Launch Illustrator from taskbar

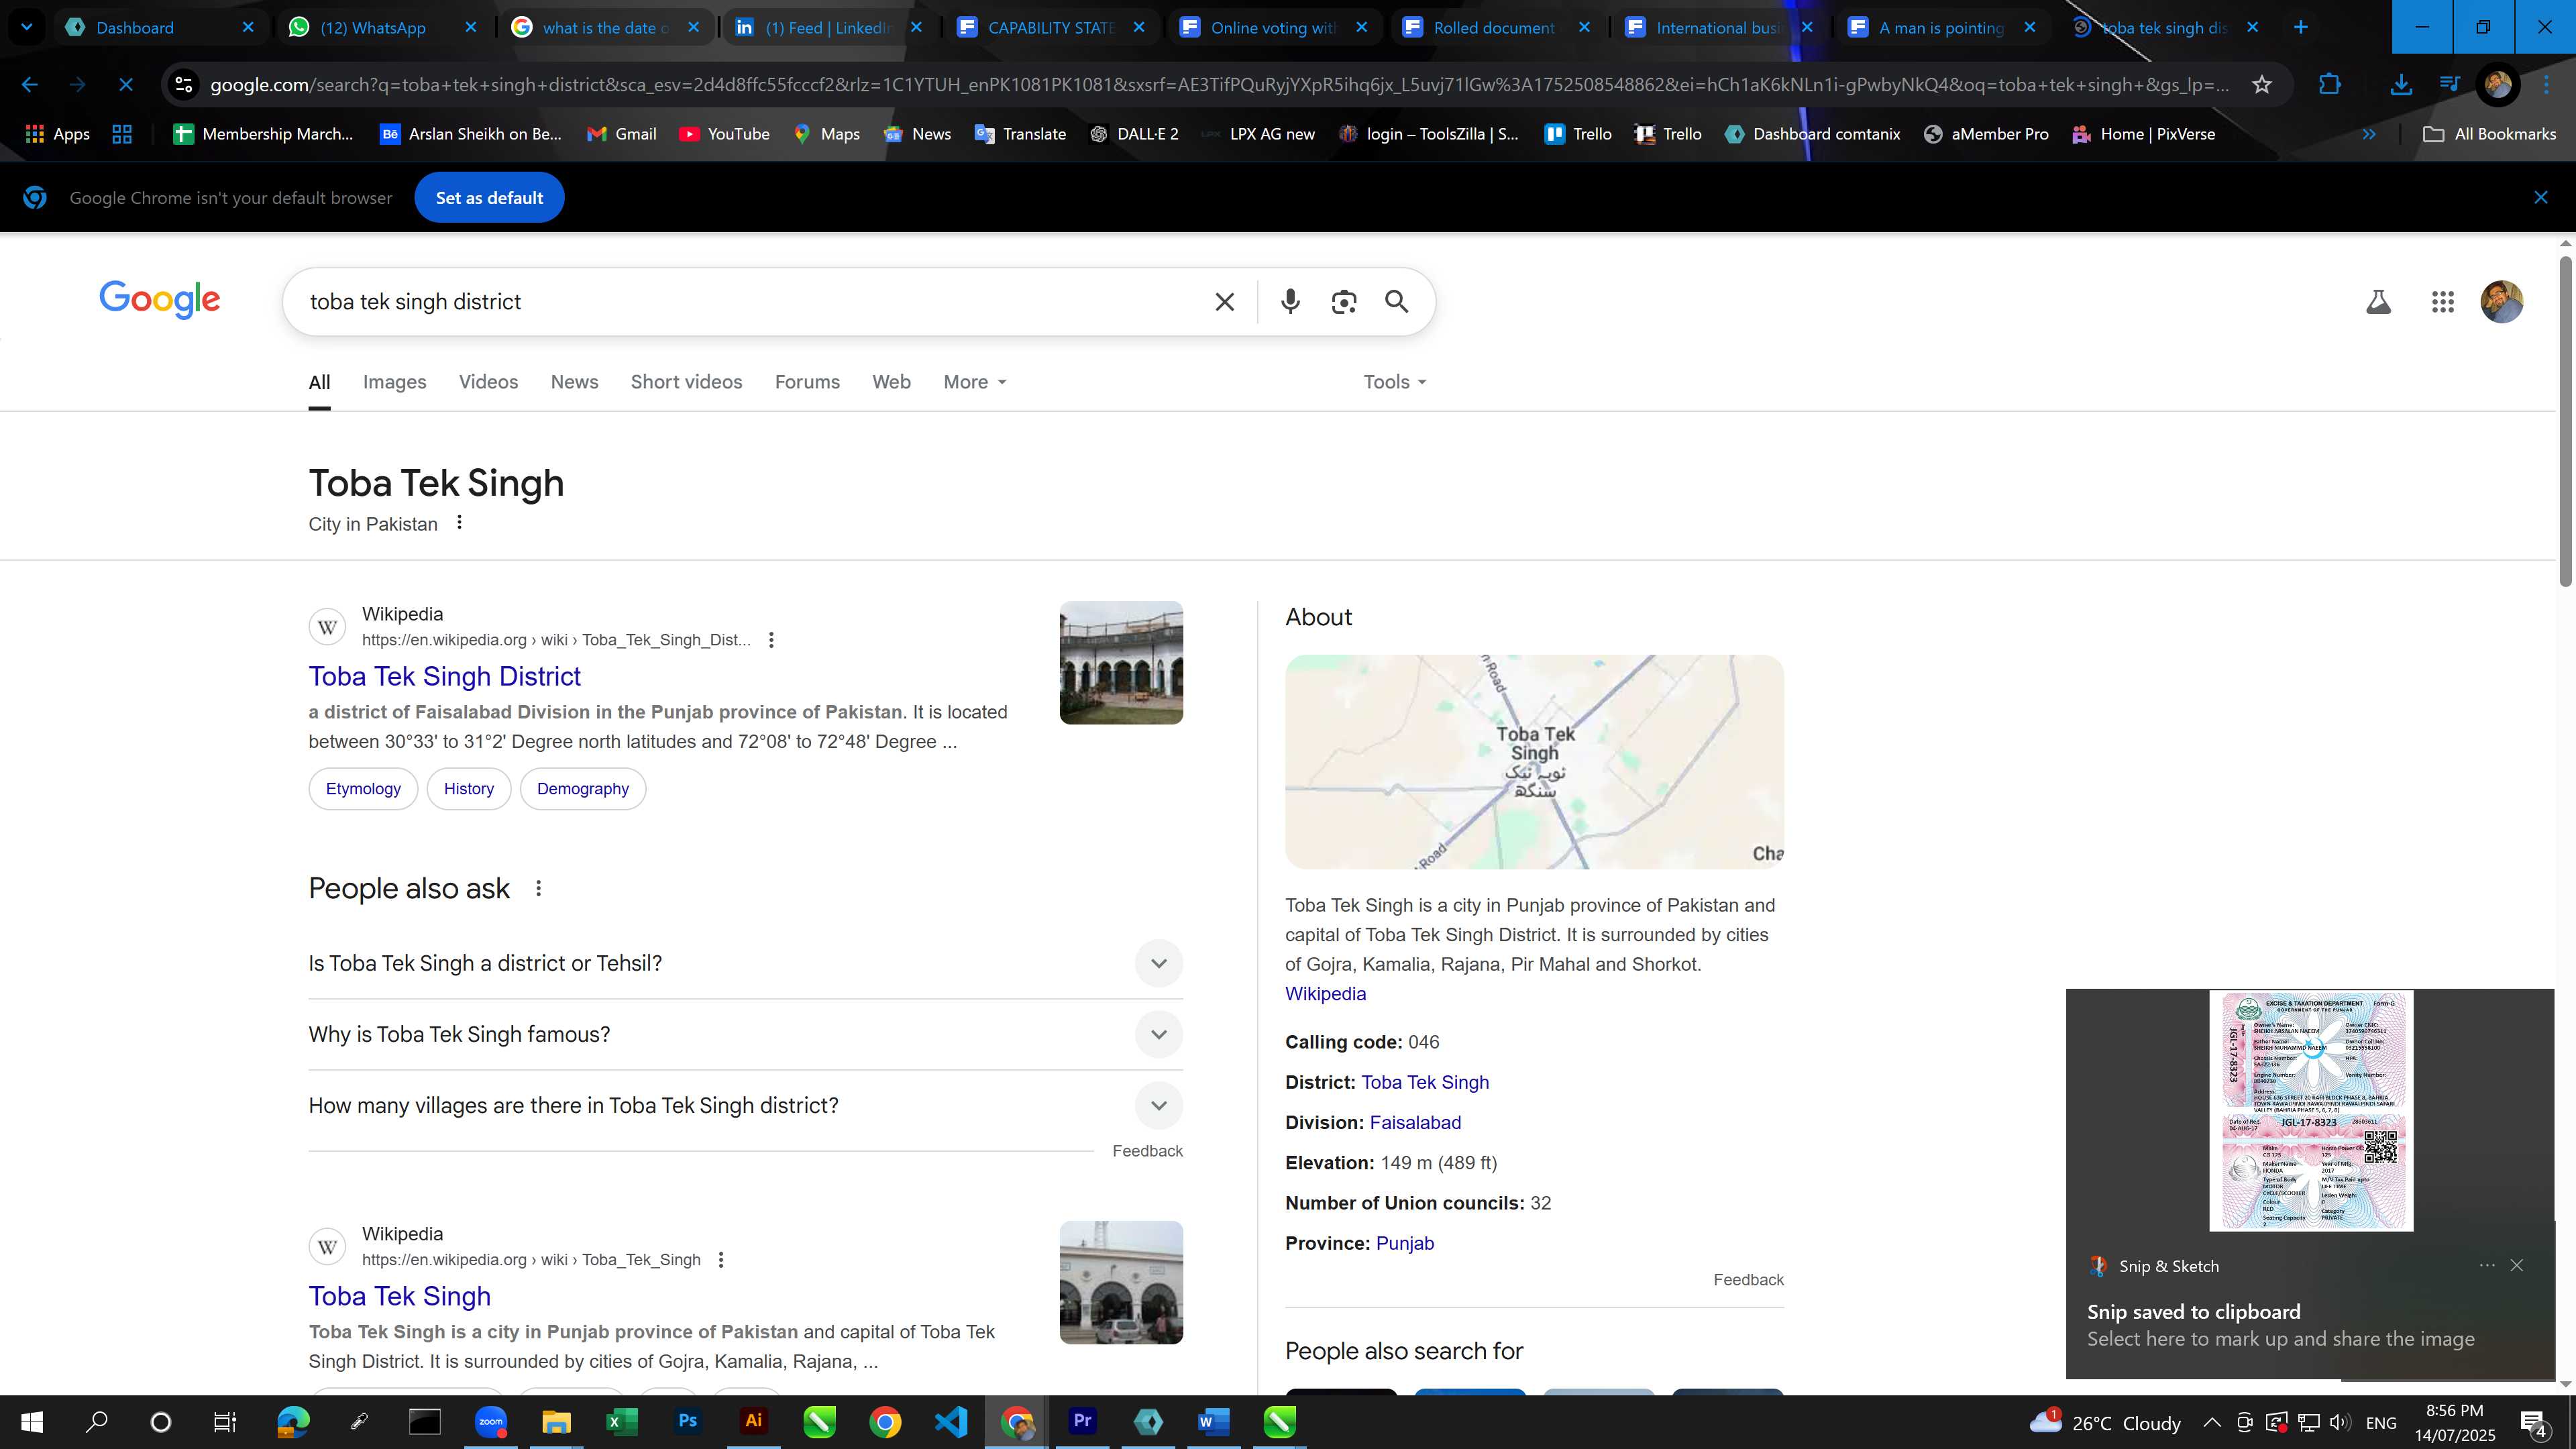click(753, 1421)
